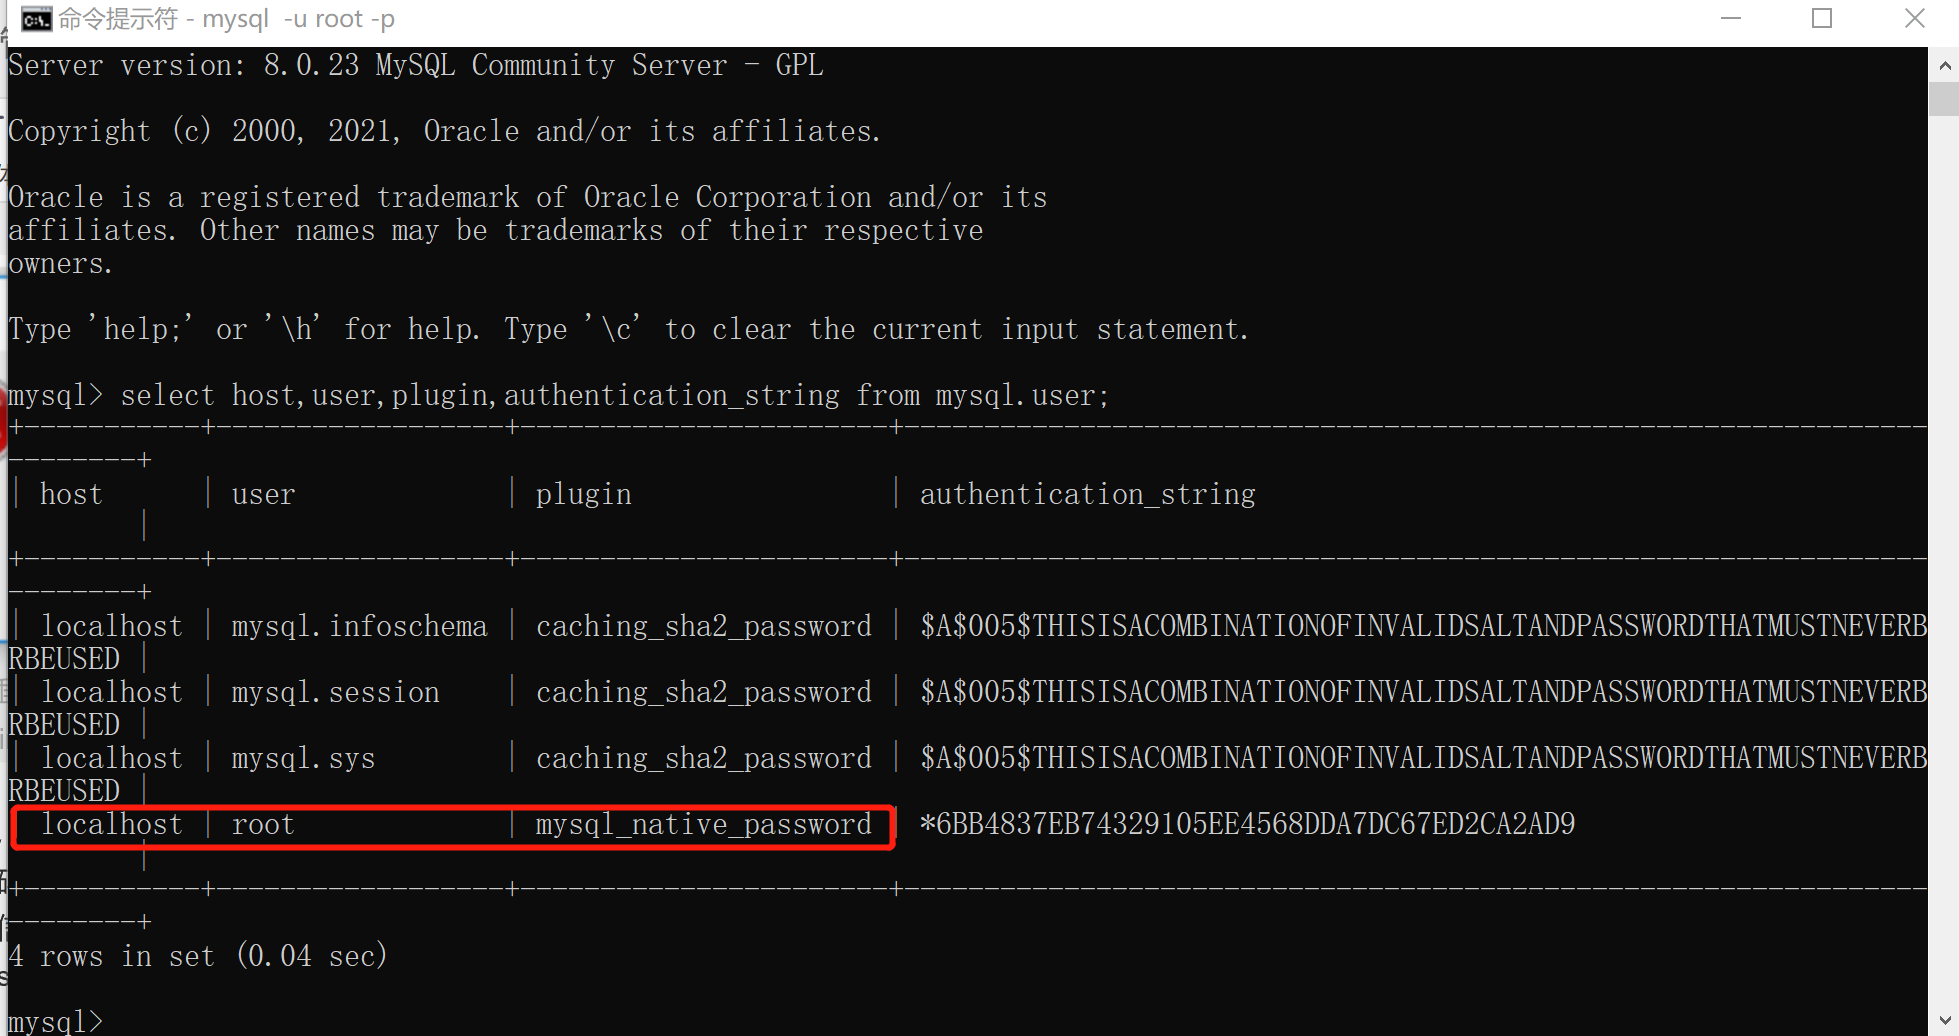Maximize the command prompt window
This screenshot has height=1036, width=1959.
pos(1822,19)
